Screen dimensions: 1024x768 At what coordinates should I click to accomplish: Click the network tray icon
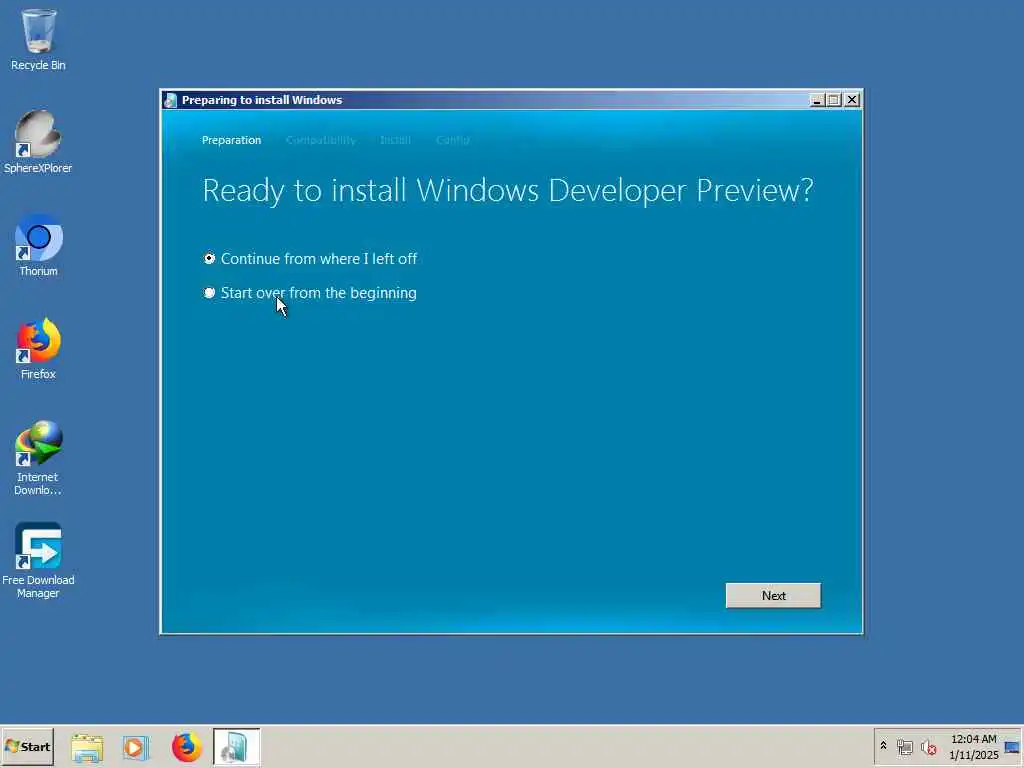tap(904, 747)
